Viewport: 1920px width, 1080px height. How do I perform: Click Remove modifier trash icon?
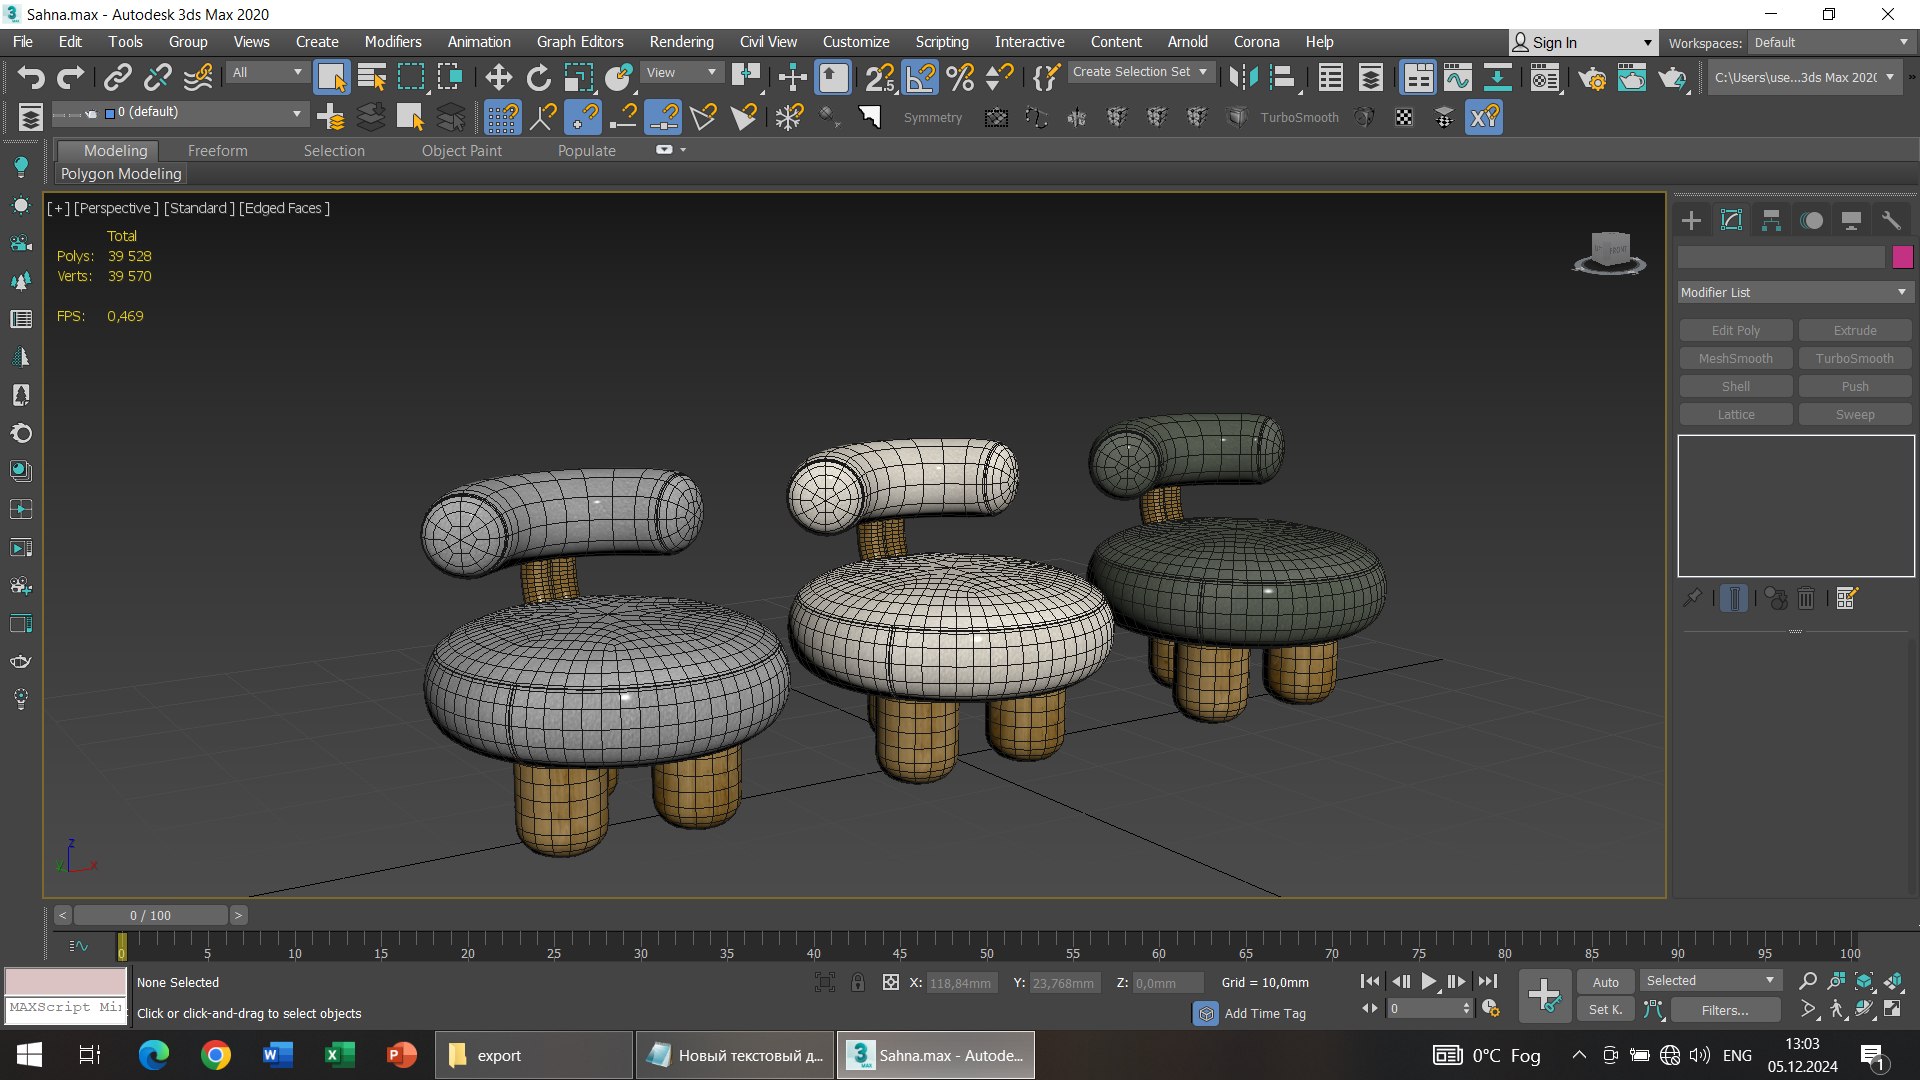[1806, 598]
